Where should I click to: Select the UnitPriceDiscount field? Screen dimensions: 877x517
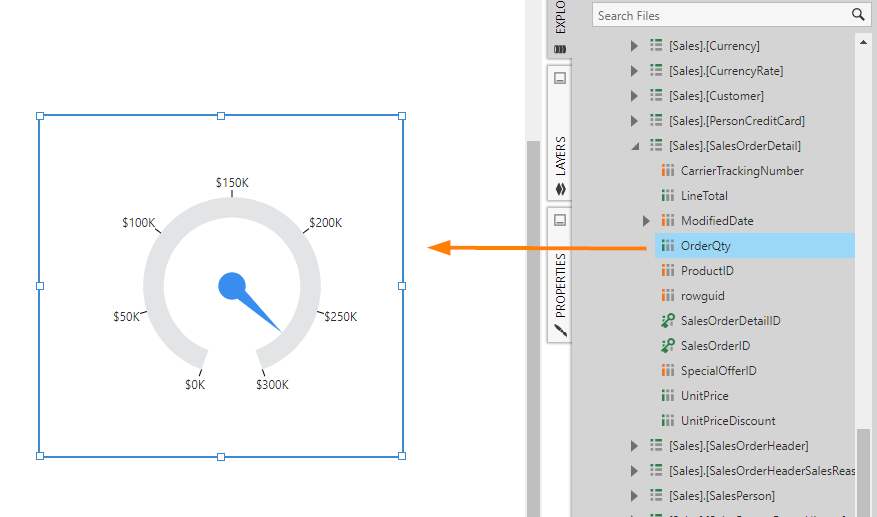coord(727,421)
